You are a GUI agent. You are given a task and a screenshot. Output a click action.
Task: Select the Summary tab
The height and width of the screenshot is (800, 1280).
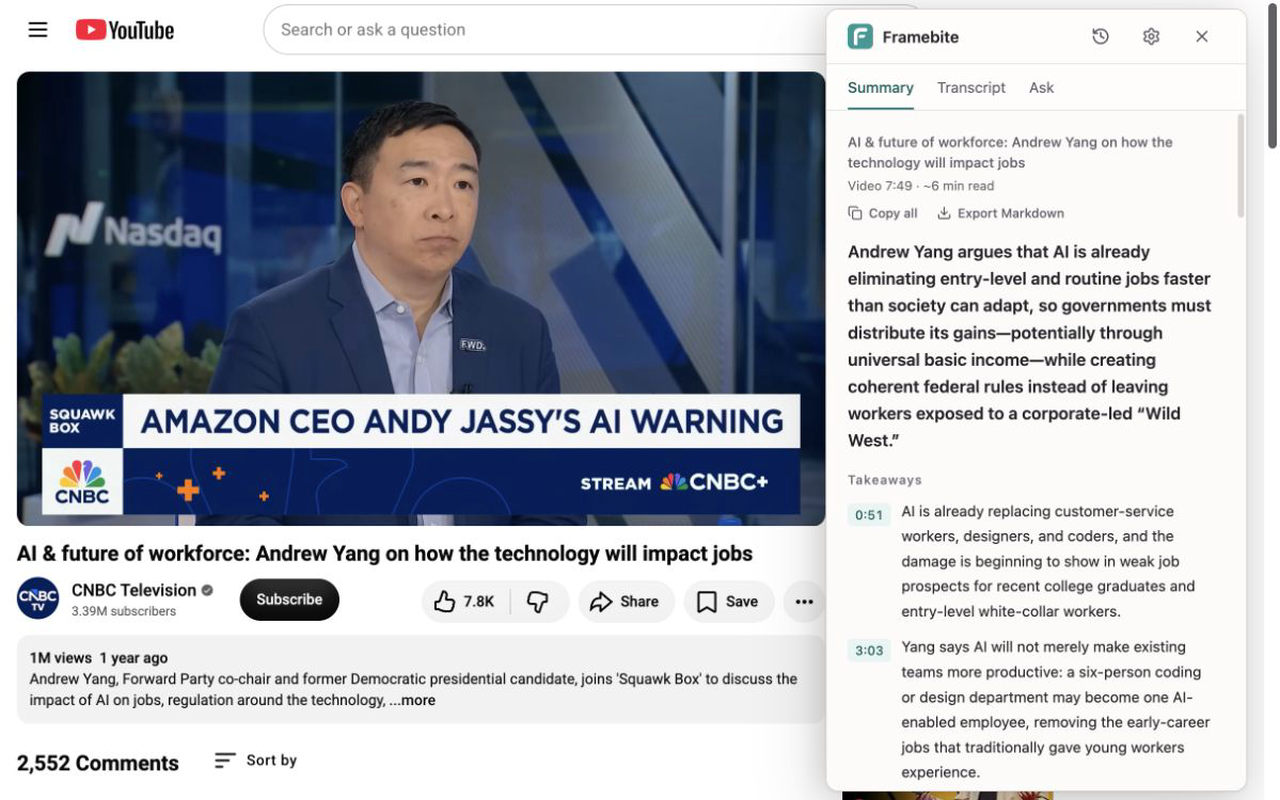(880, 88)
